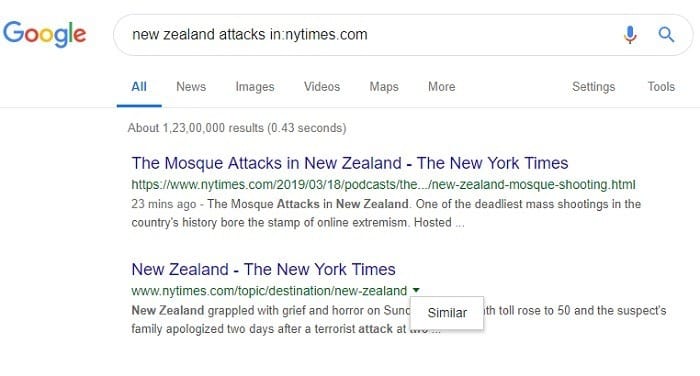The image size is (700, 376).
Task: Select the All results tab
Action: (139, 87)
